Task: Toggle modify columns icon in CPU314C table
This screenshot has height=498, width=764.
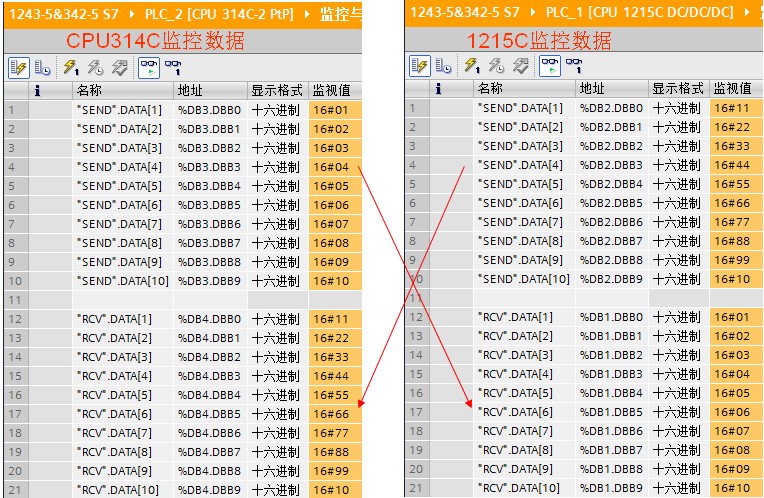Action: [x=19, y=68]
